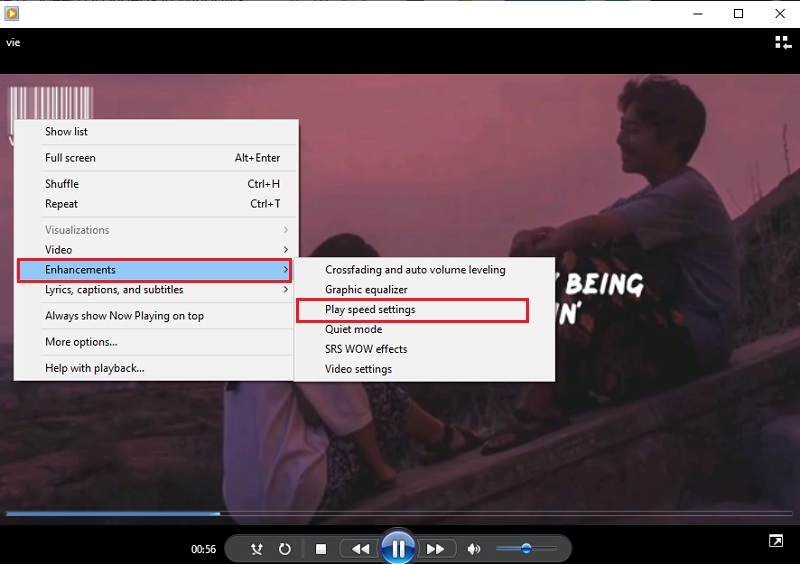The width and height of the screenshot is (800, 564).
Task: Minimize the player window
Action: click(x=698, y=14)
